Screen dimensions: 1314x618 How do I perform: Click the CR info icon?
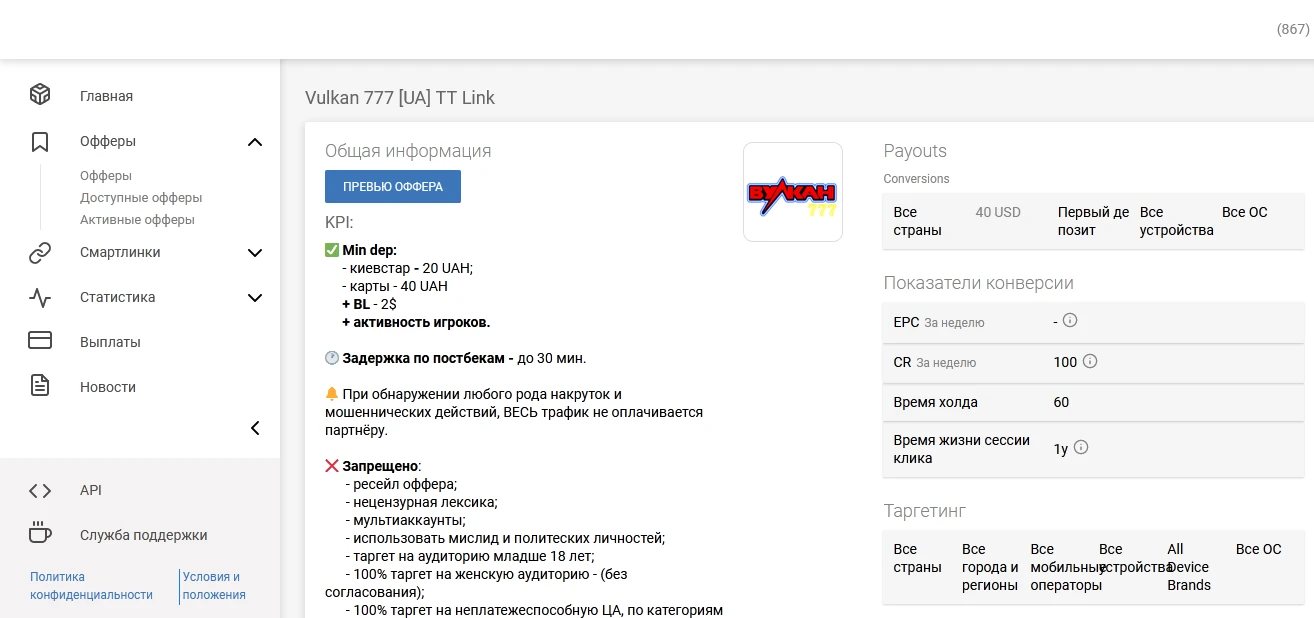pyautogui.click(x=1090, y=361)
